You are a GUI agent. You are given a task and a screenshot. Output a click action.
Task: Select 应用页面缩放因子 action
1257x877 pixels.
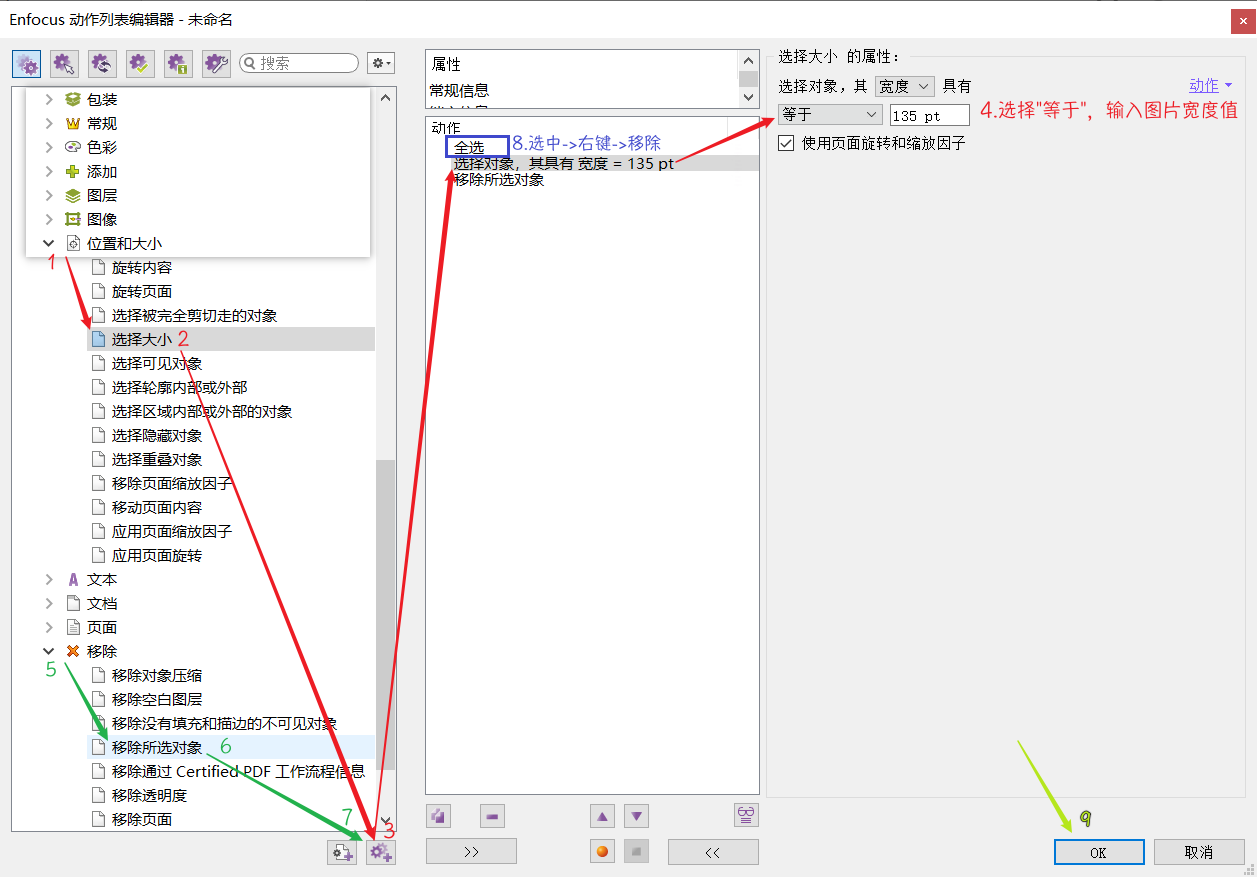point(172,531)
